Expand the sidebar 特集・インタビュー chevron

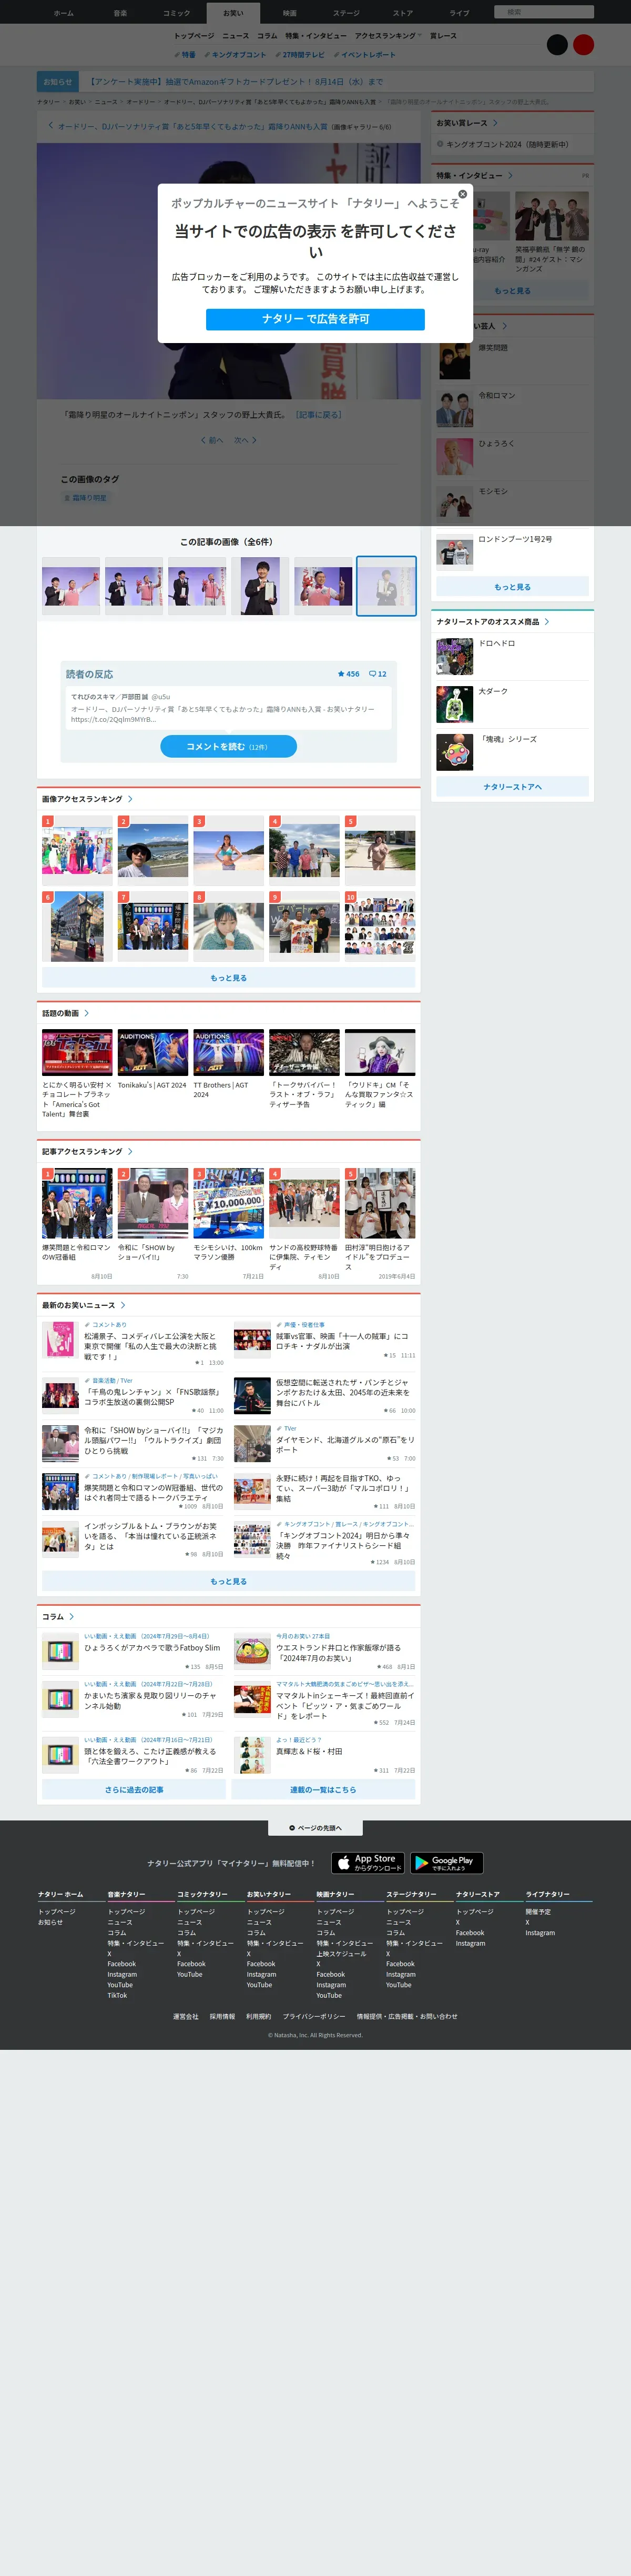[510, 175]
